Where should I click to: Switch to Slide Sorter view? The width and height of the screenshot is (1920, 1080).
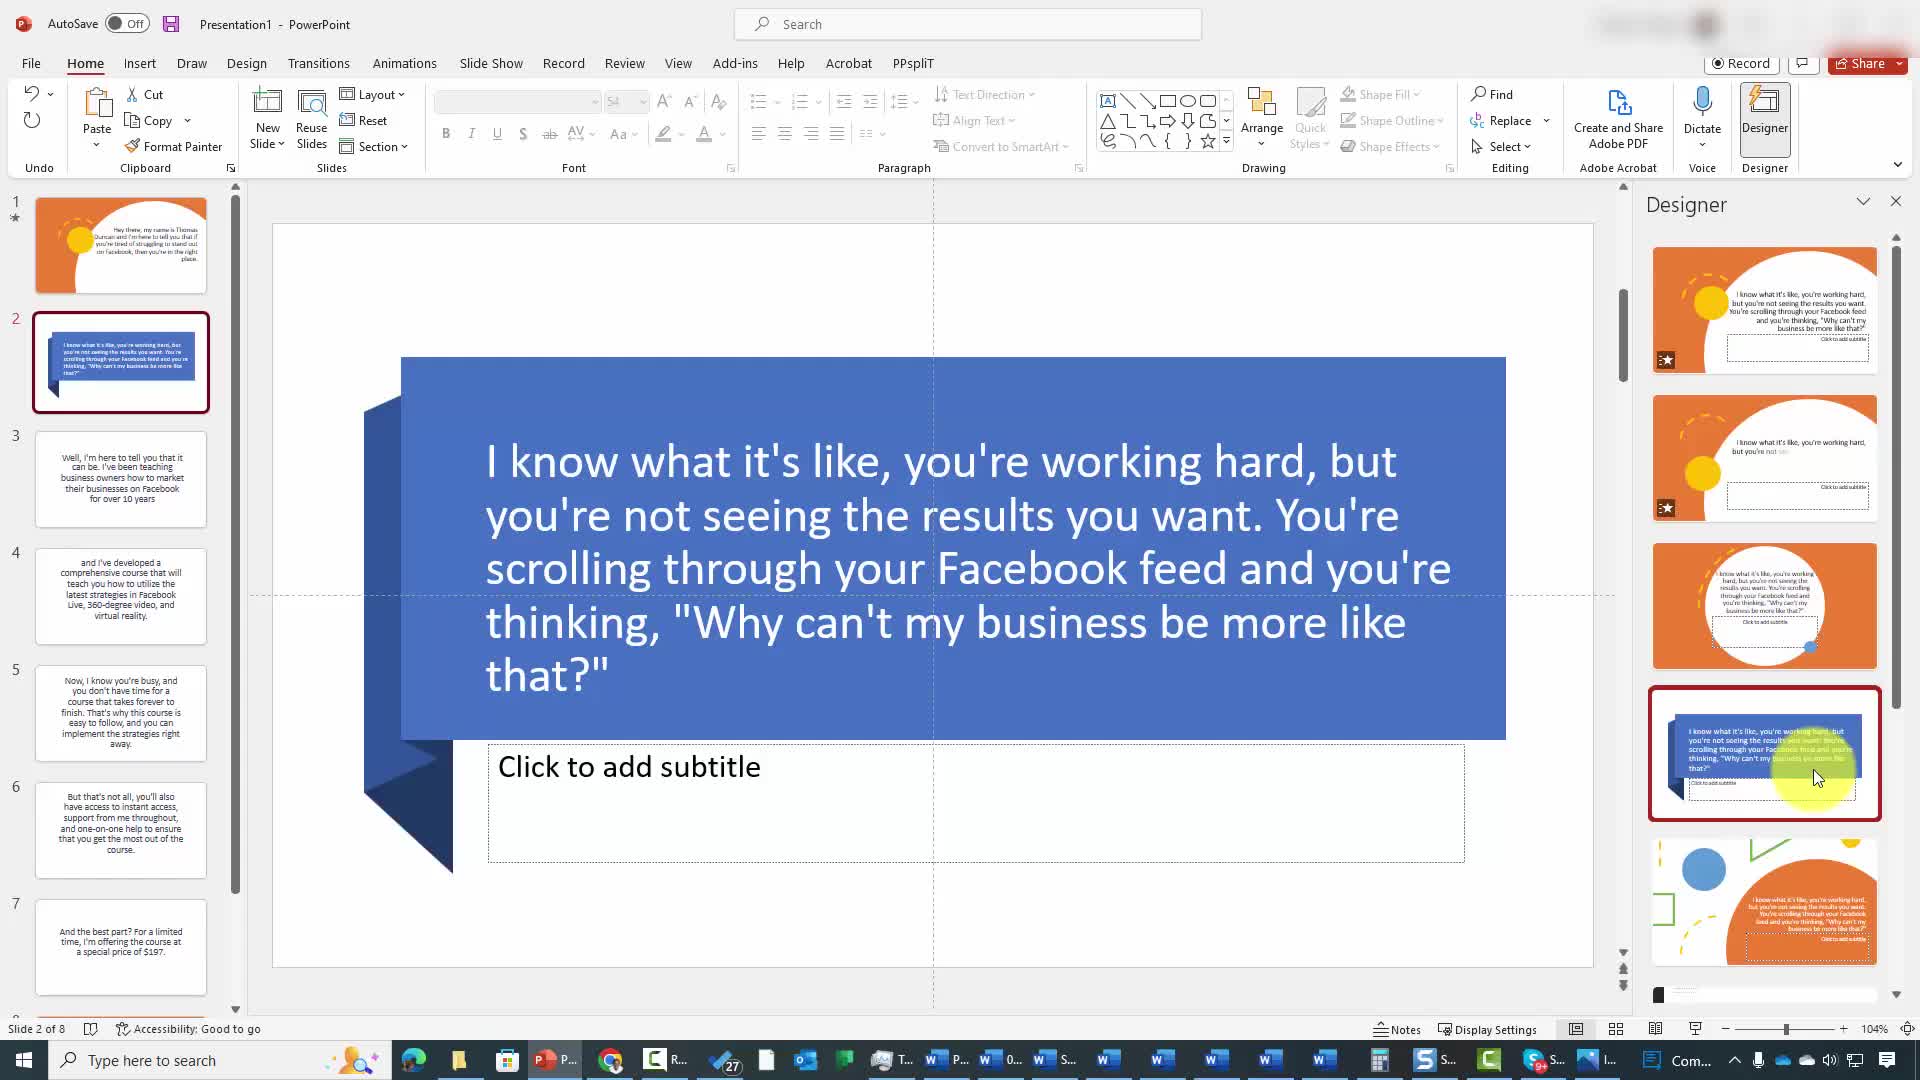tap(1615, 1029)
